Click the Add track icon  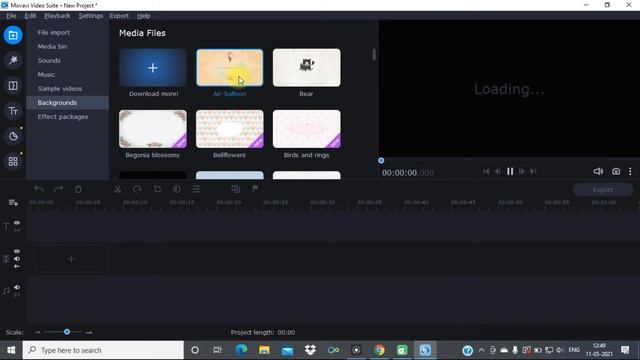click(x=13, y=203)
